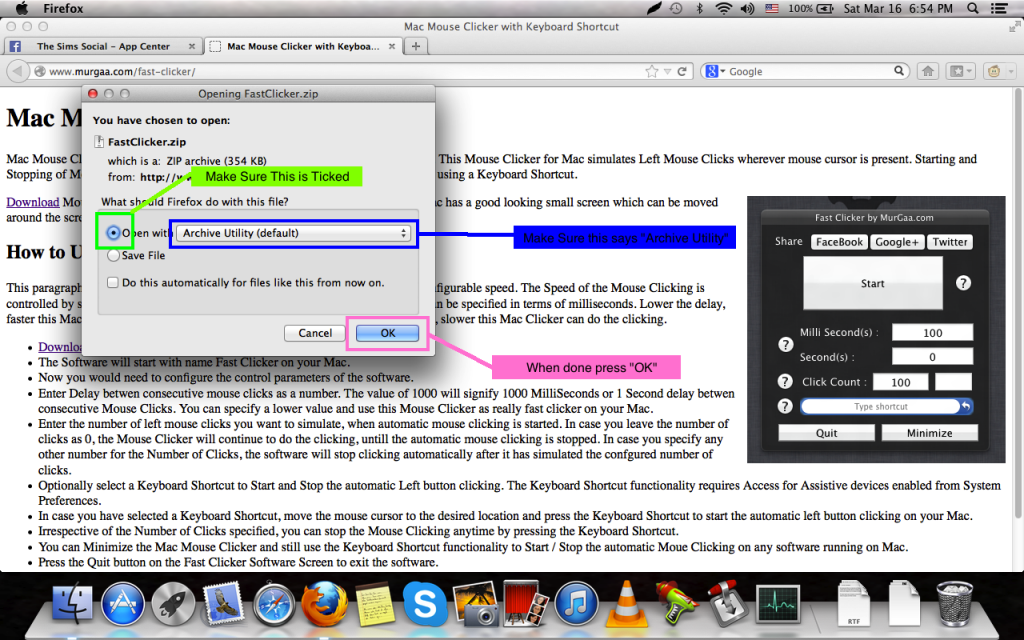Open iTunes from the Dock
This screenshot has height=640, width=1024.
click(x=575, y=603)
